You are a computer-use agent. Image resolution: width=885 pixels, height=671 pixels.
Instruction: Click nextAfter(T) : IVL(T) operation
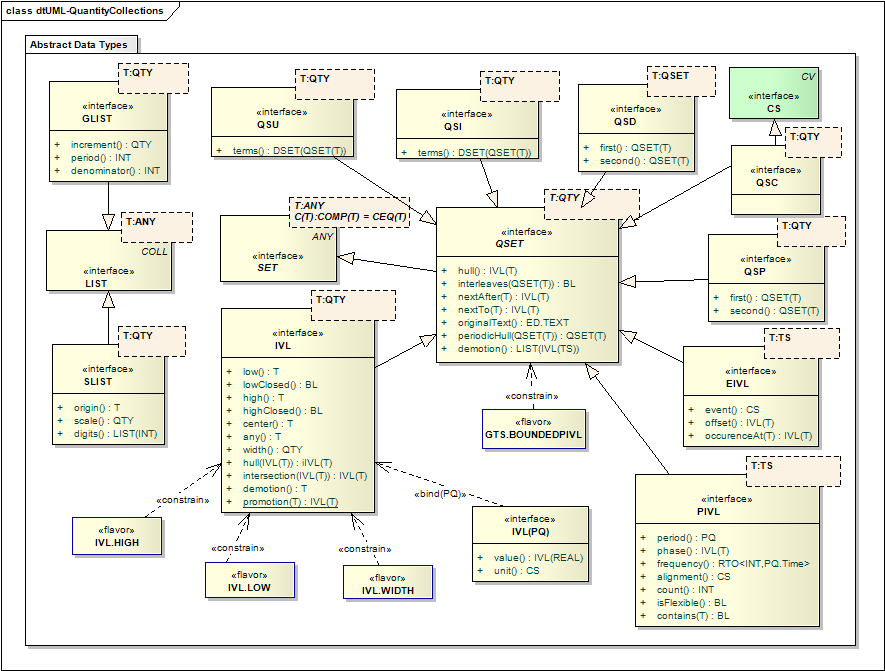503,296
